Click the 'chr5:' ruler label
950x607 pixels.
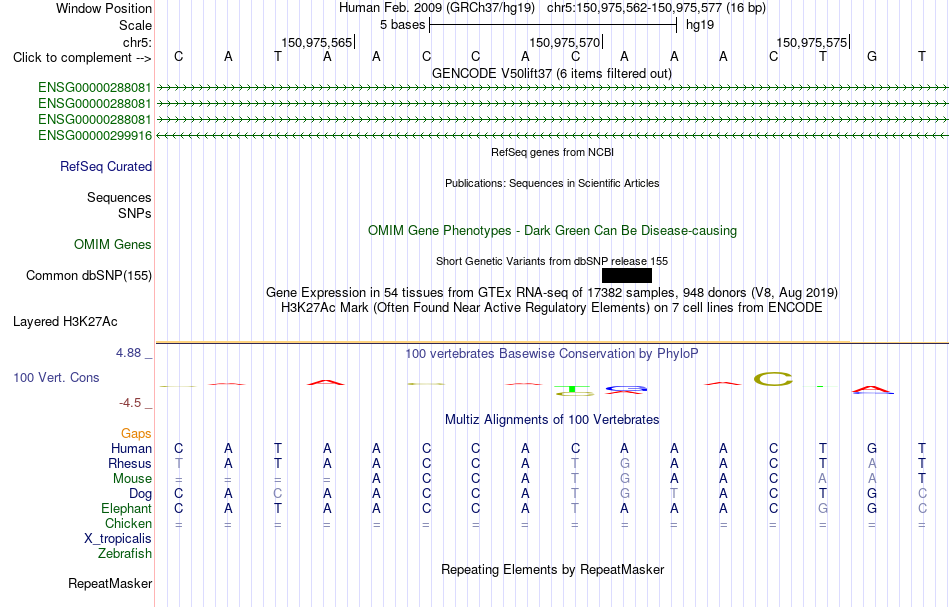tap(138, 42)
